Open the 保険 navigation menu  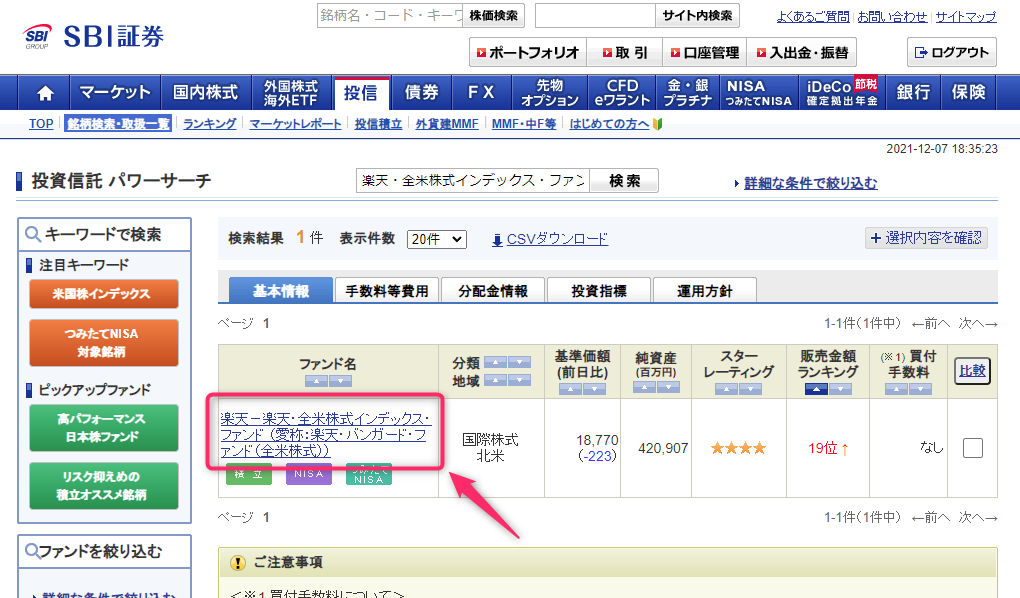click(969, 93)
